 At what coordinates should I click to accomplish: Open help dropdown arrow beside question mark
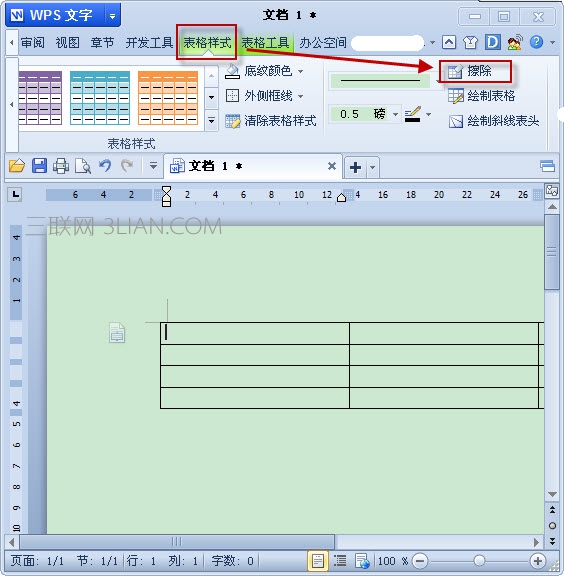553,43
